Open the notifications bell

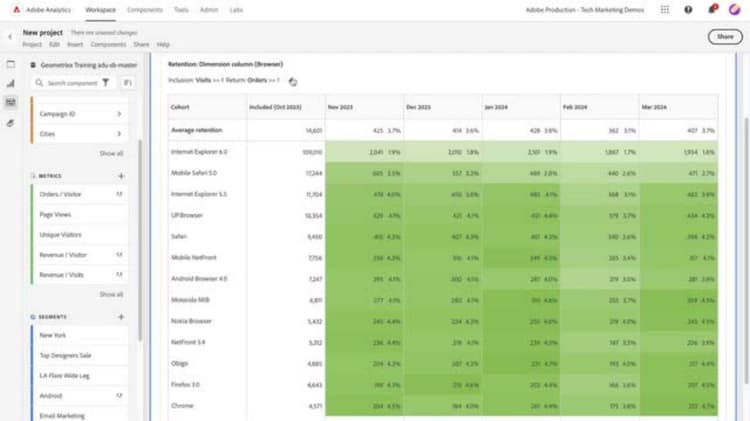pyautogui.click(x=712, y=9)
